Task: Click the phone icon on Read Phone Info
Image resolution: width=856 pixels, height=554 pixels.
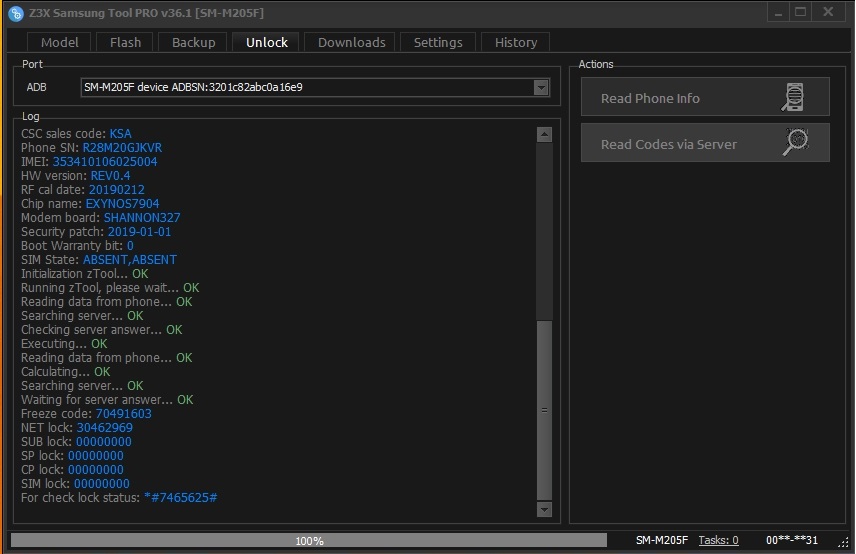Action: coord(793,98)
